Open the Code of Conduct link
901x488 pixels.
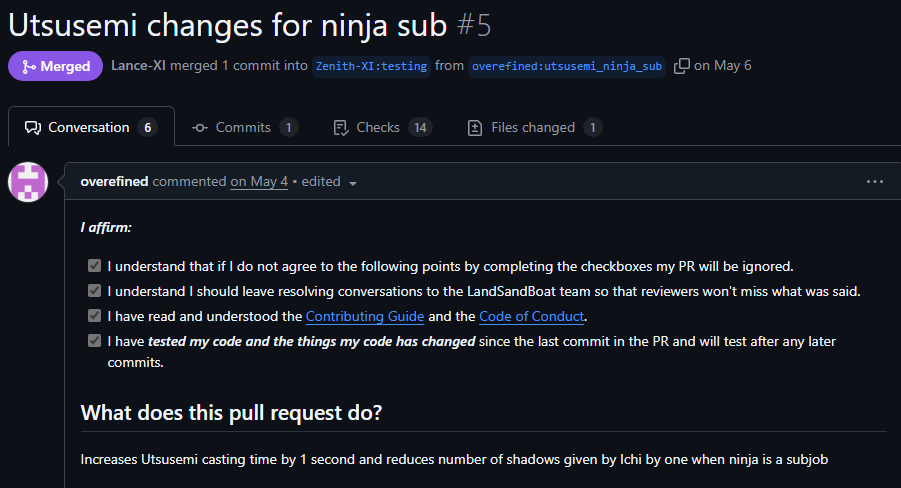531,316
